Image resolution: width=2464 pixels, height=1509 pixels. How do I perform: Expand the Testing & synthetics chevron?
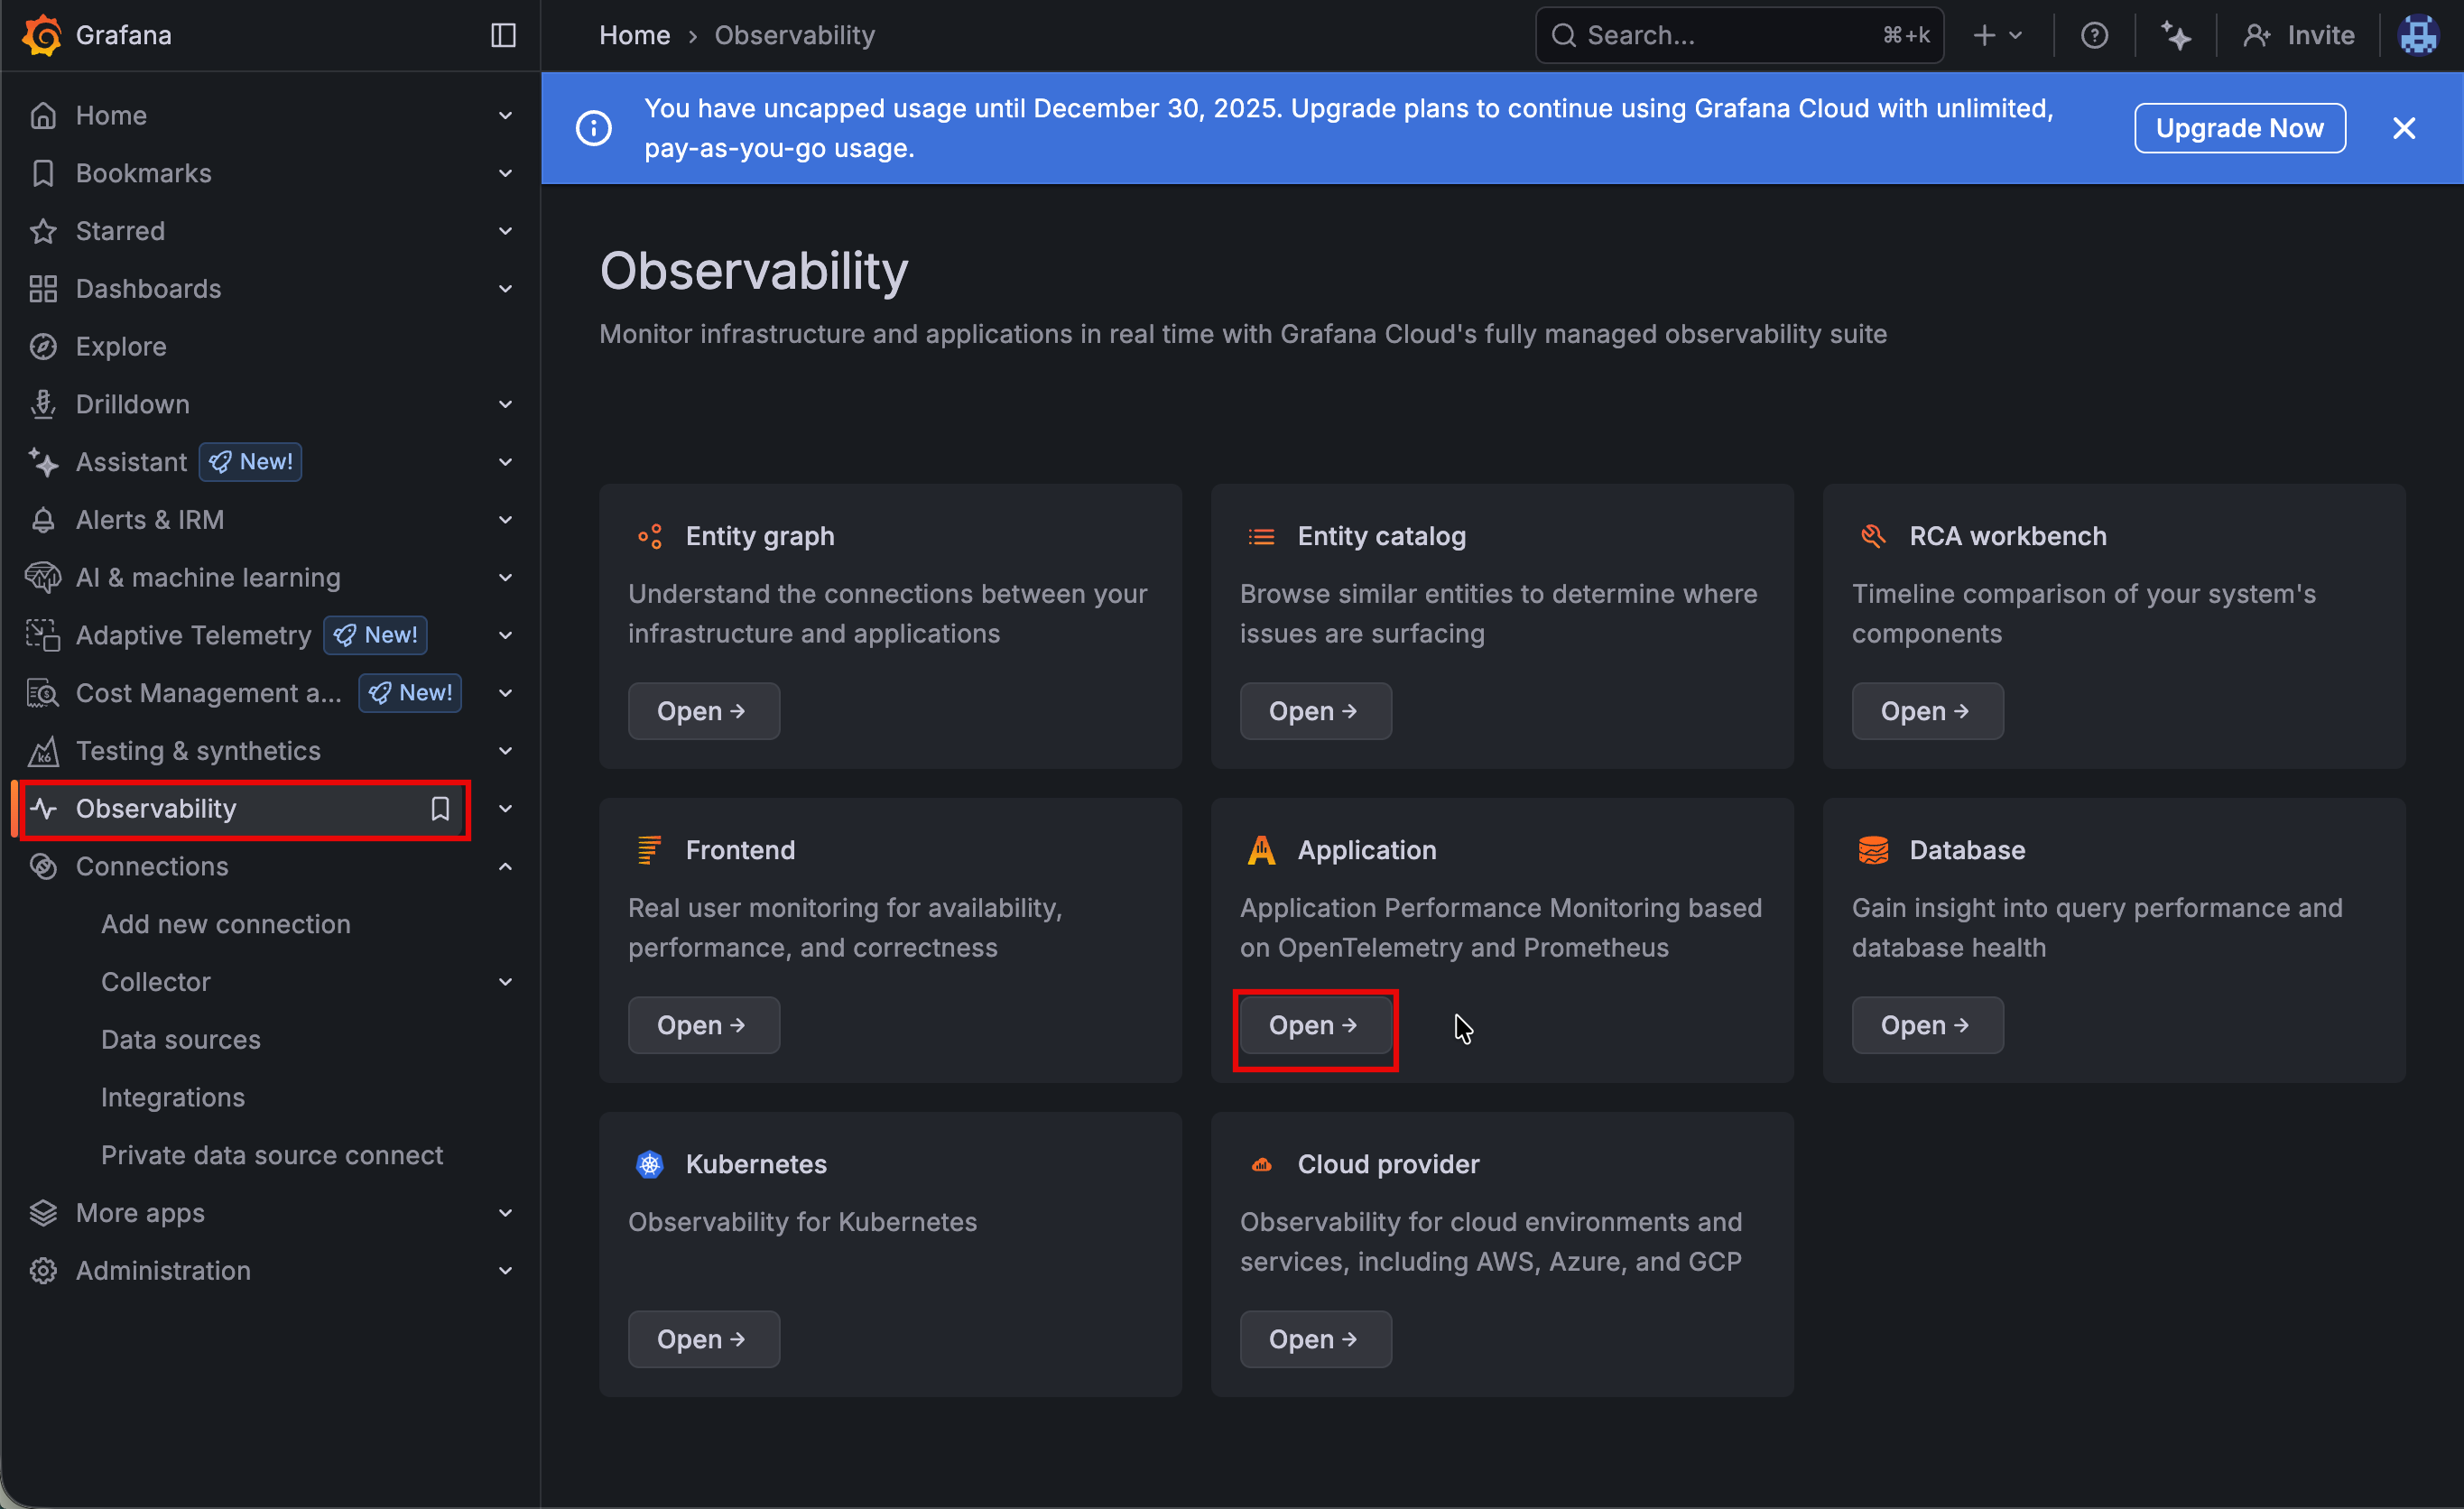(x=506, y=751)
